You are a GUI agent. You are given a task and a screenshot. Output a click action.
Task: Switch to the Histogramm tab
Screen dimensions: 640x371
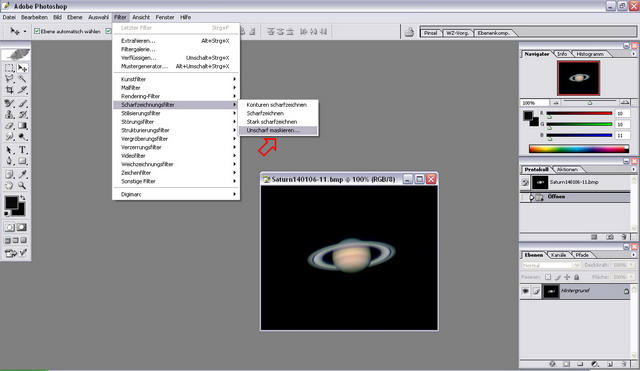click(x=590, y=54)
